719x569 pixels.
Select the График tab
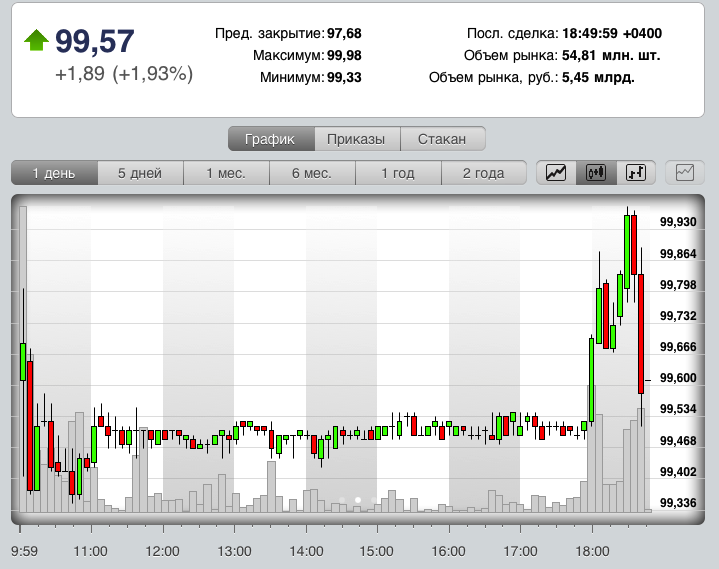tap(271, 139)
